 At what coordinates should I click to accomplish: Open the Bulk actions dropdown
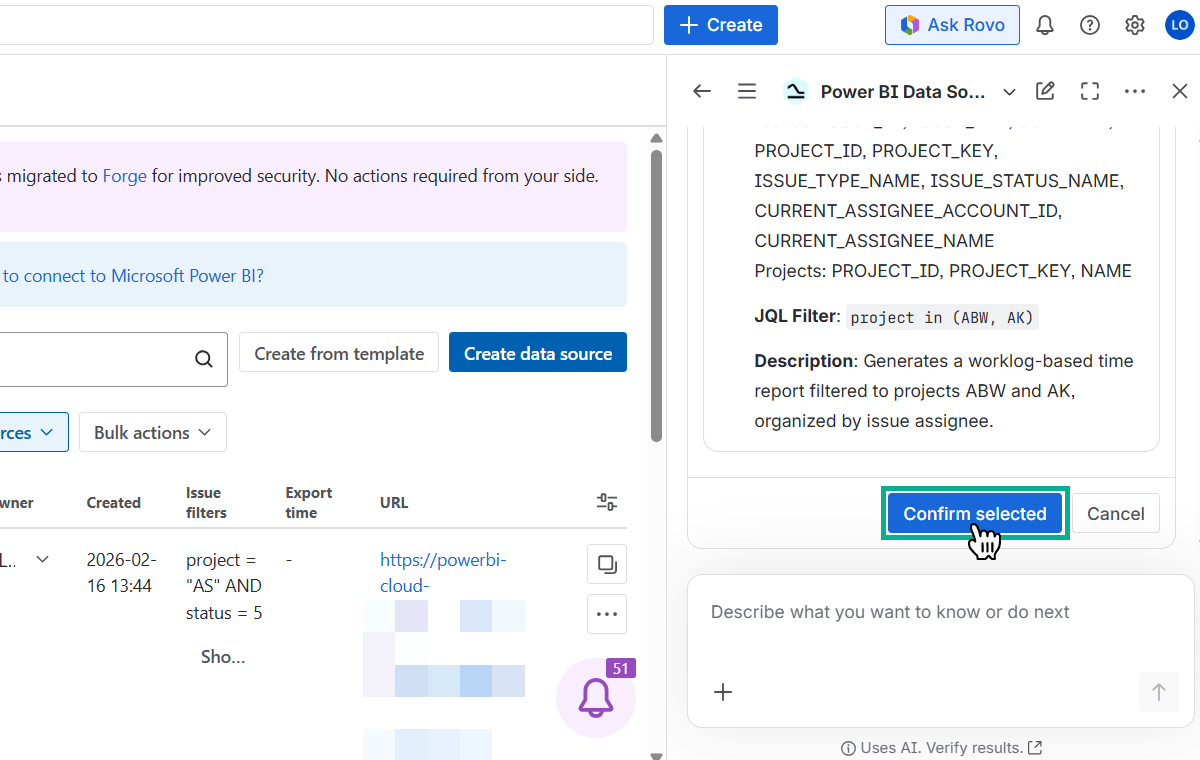[153, 432]
